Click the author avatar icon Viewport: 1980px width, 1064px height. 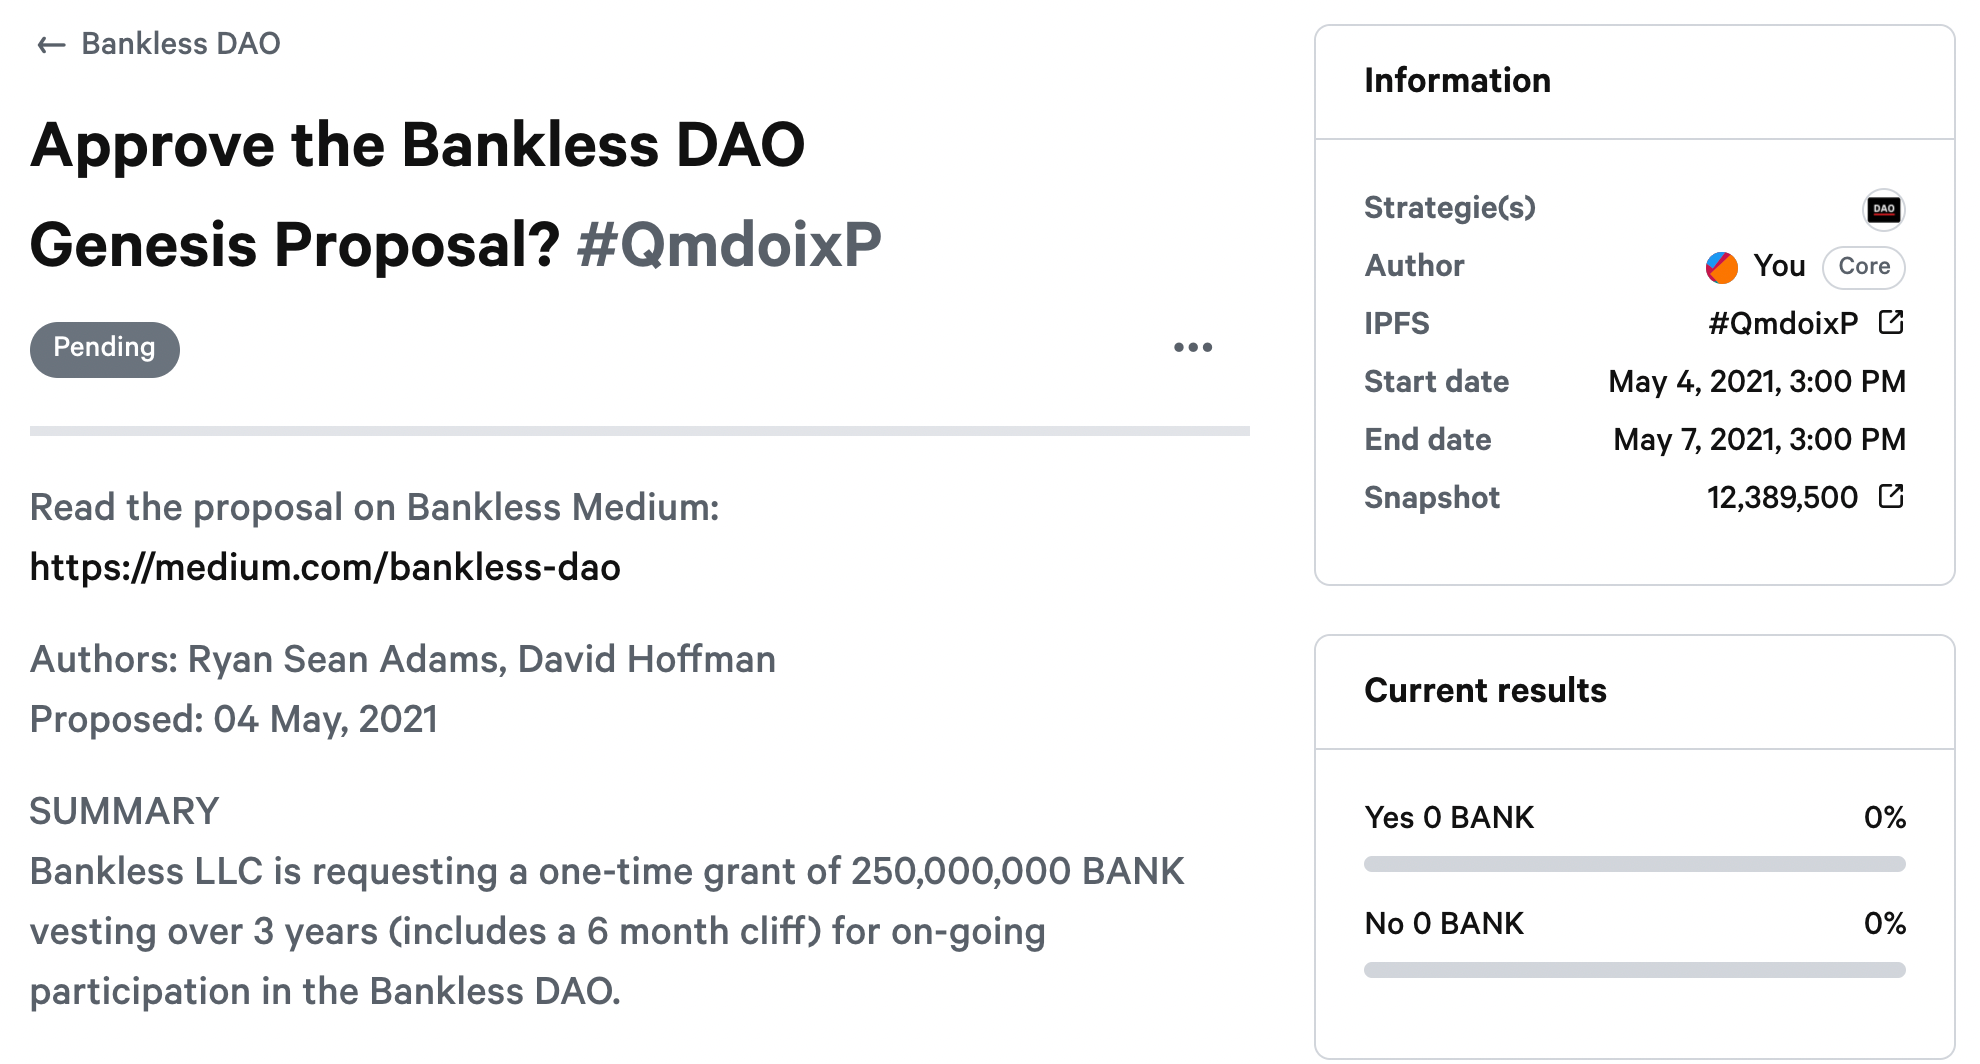(1722, 267)
